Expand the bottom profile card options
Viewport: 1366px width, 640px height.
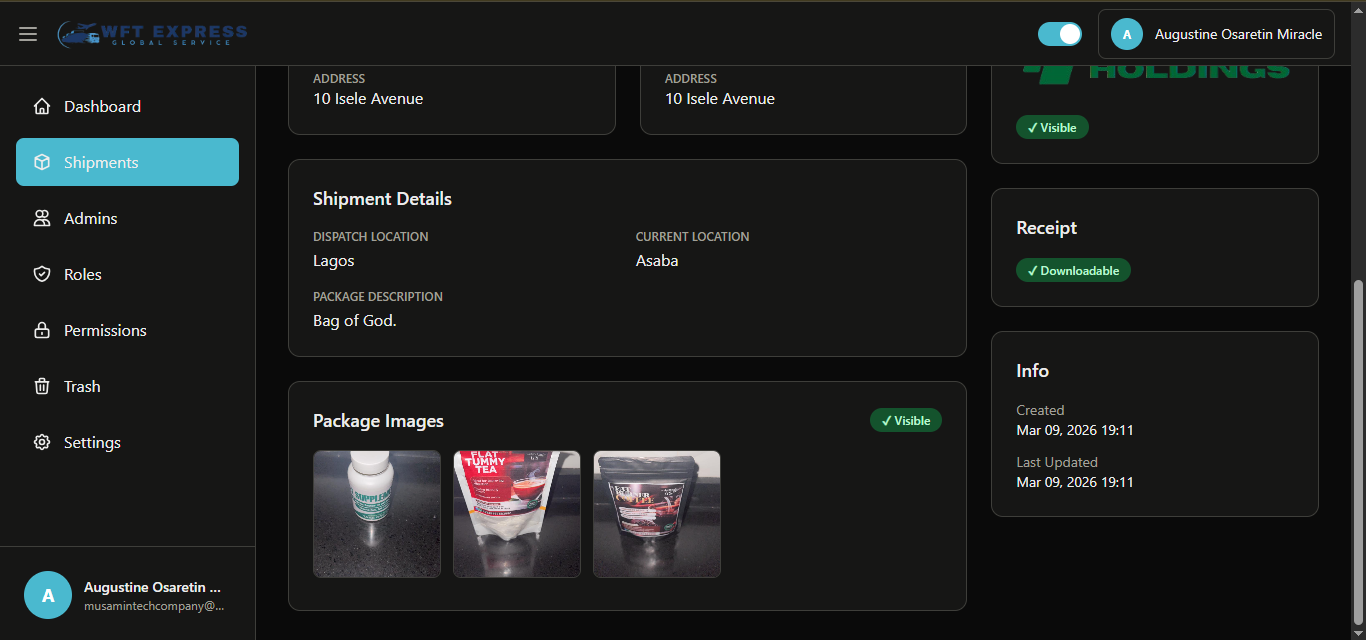128,594
